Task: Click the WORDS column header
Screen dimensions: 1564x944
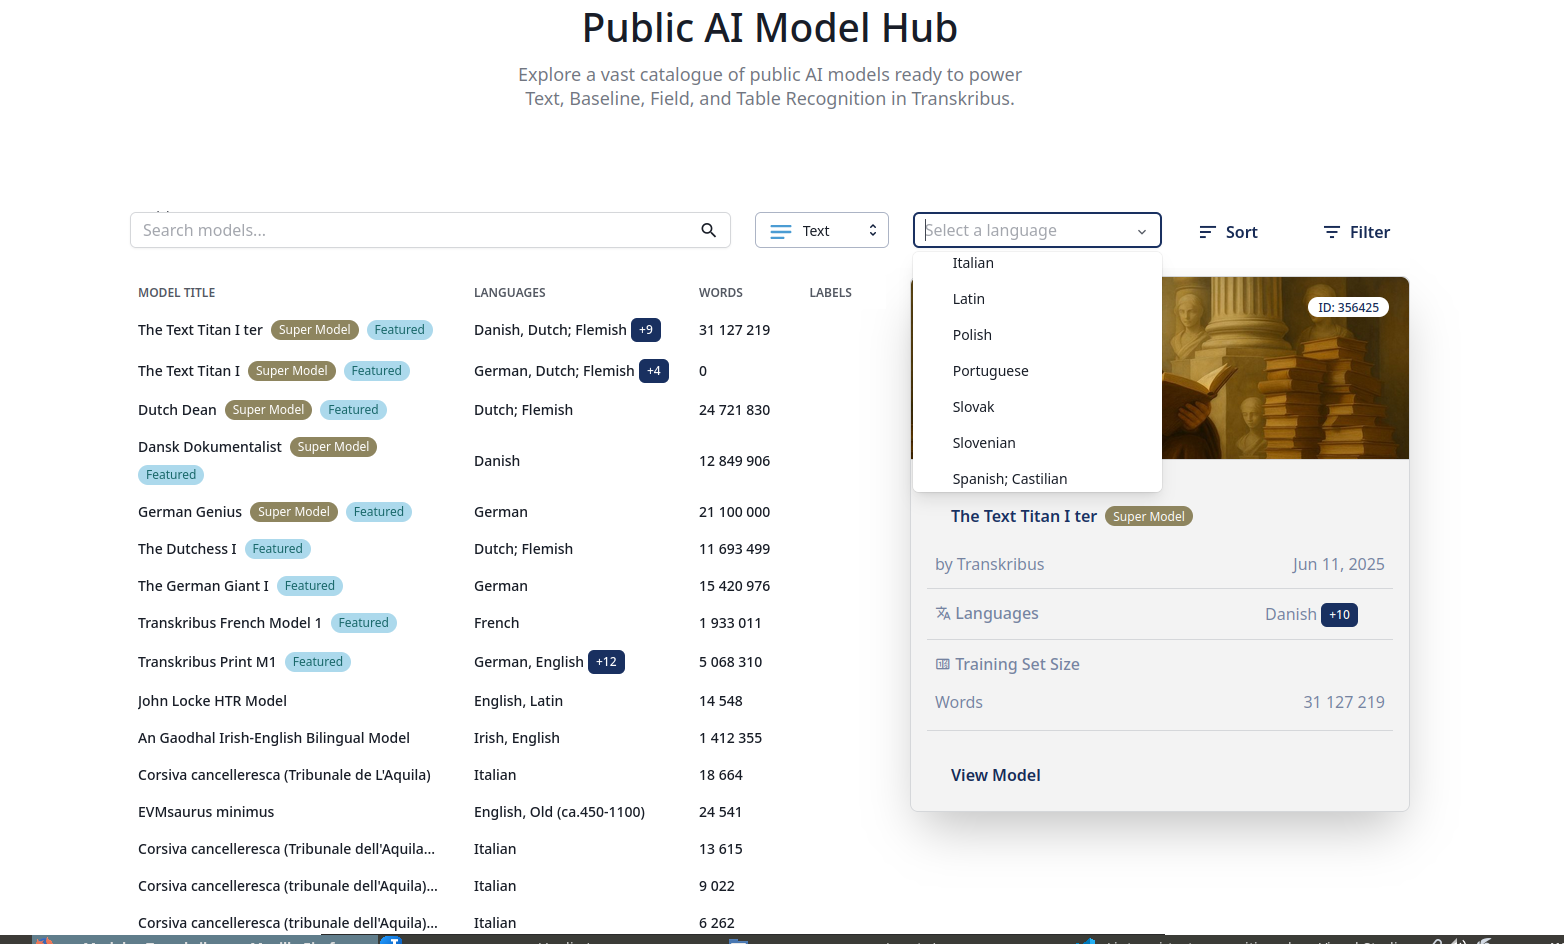Action: pos(720,292)
